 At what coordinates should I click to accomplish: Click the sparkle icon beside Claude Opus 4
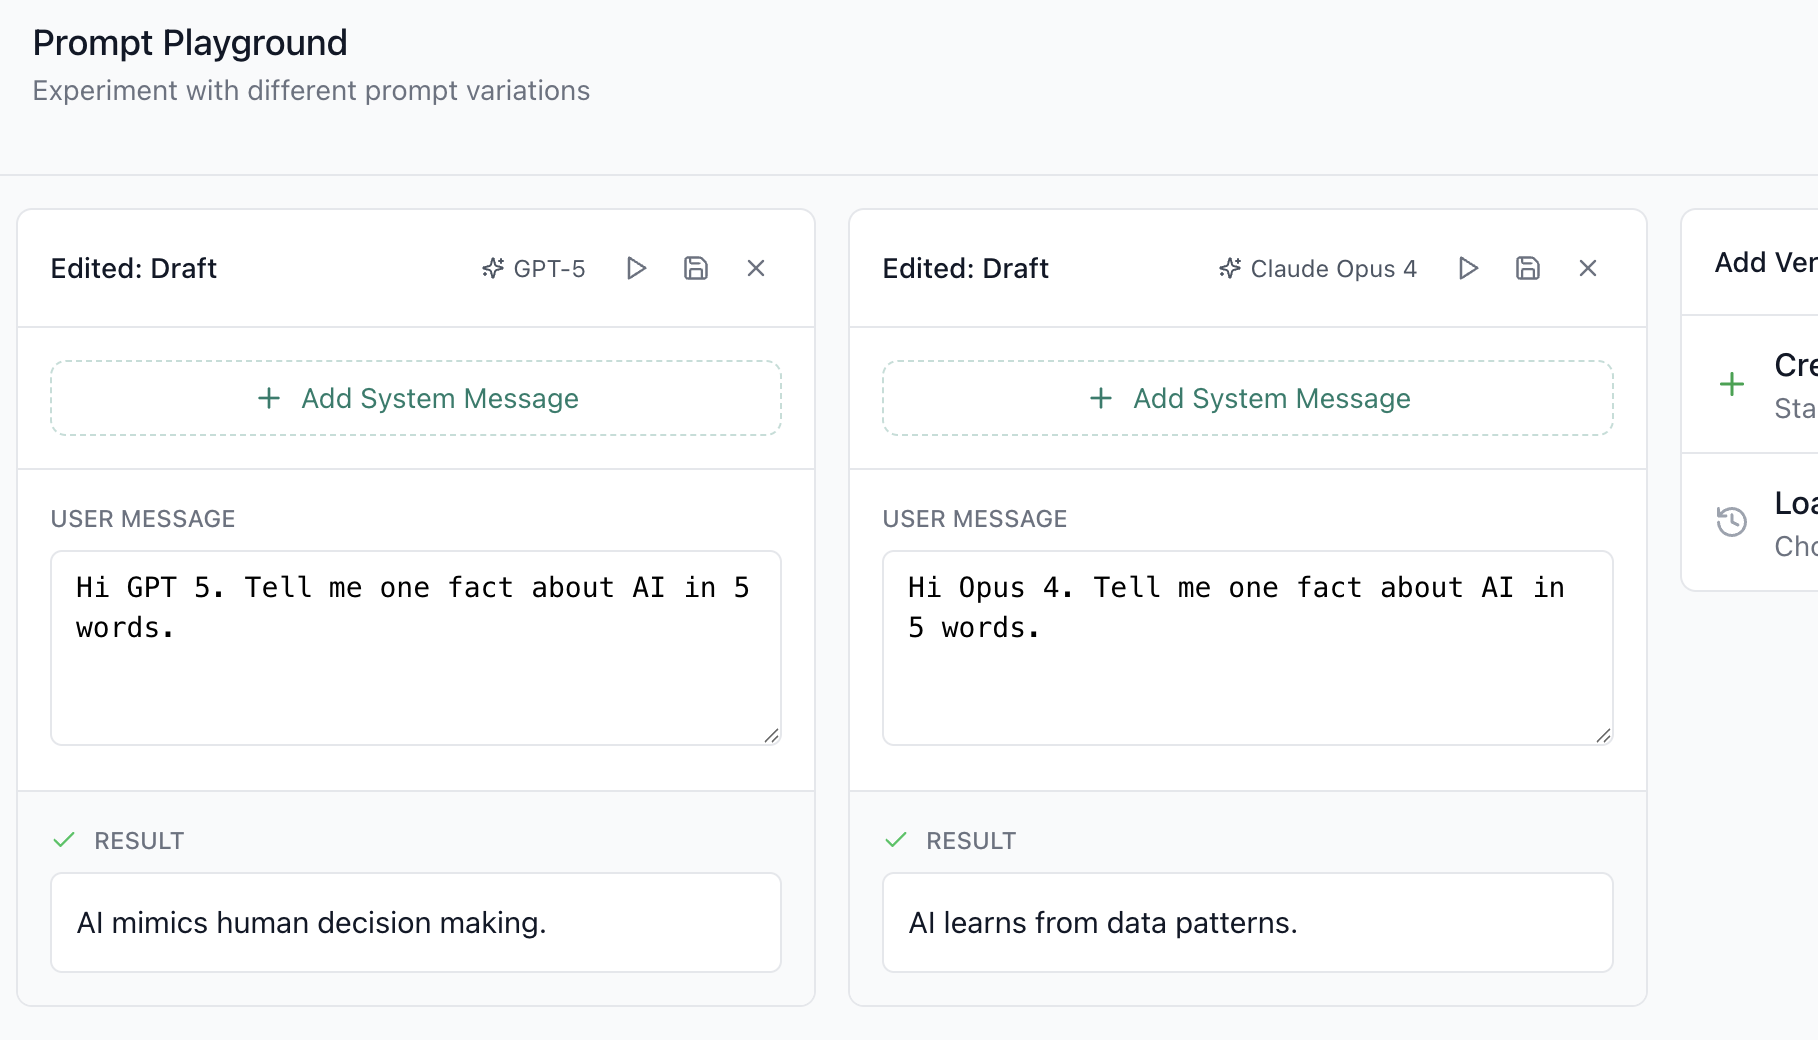coord(1230,268)
